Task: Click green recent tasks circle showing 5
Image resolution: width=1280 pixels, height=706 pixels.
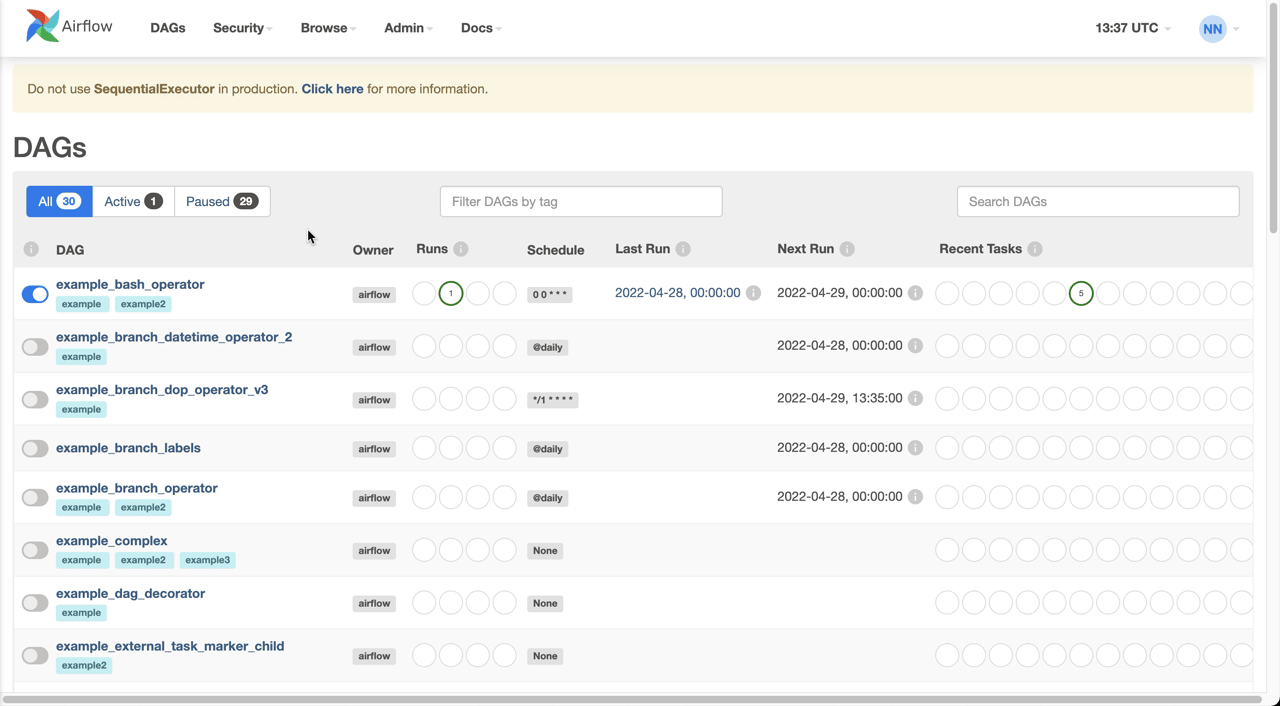Action: pos(1081,293)
